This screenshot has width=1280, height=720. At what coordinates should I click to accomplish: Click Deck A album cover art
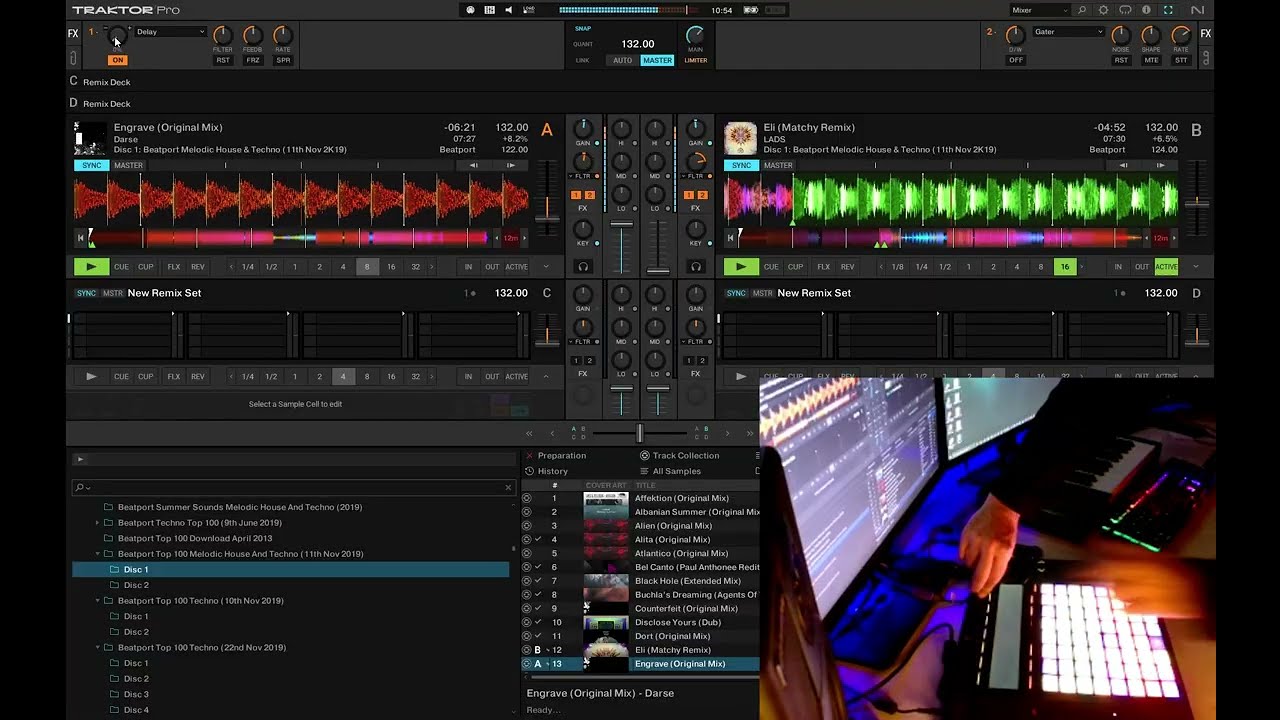(x=90, y=138)
